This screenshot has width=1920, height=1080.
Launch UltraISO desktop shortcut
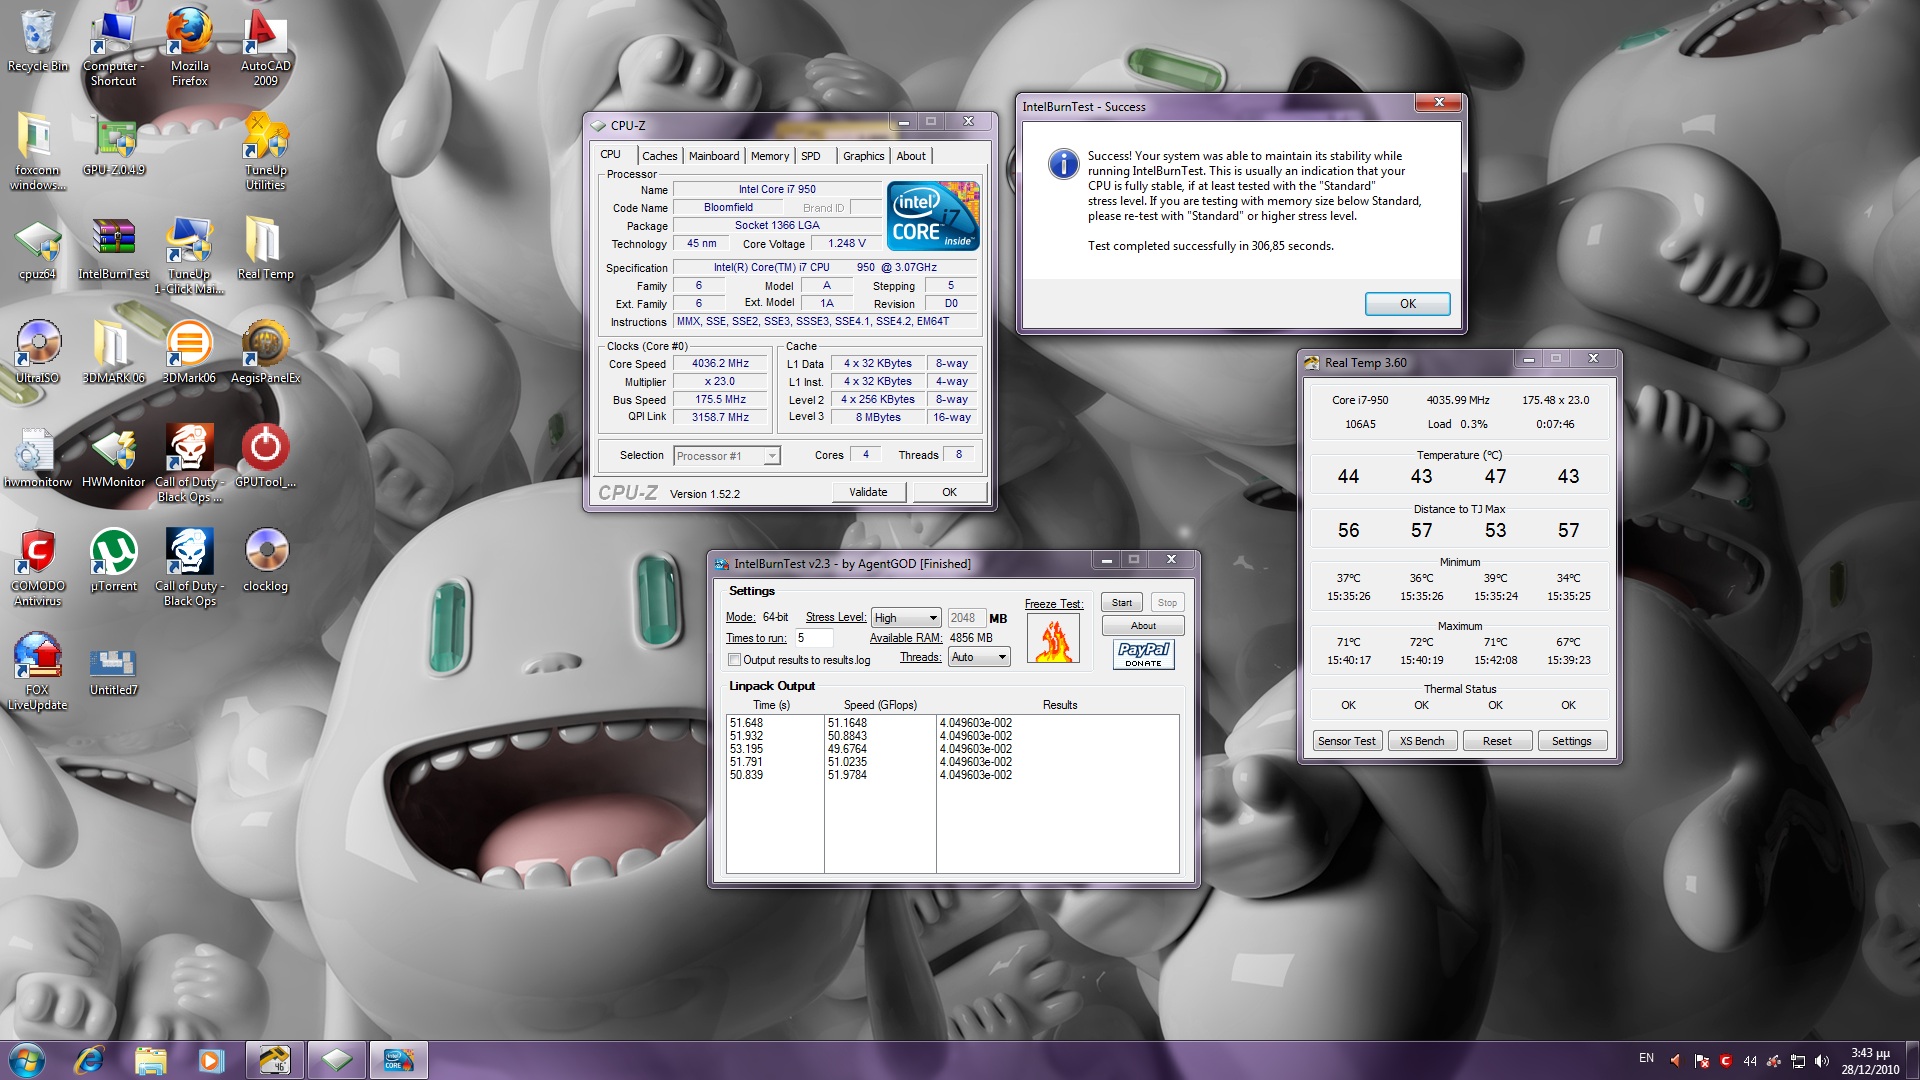pyautogui.click(x=37, y=352)
